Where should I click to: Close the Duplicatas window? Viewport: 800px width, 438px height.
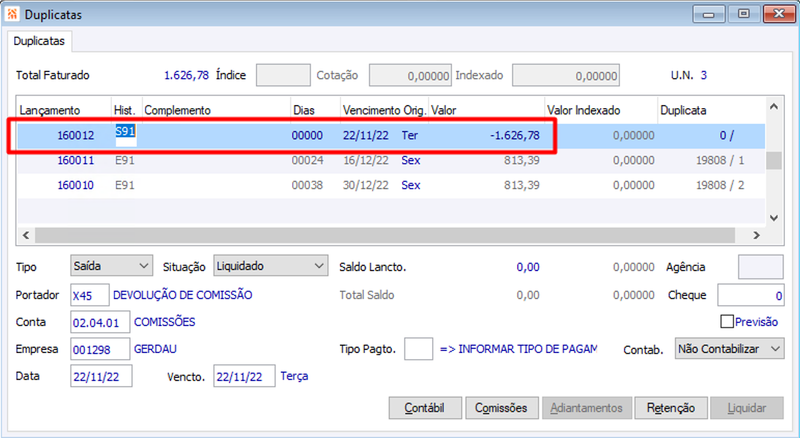coord(779,14)
